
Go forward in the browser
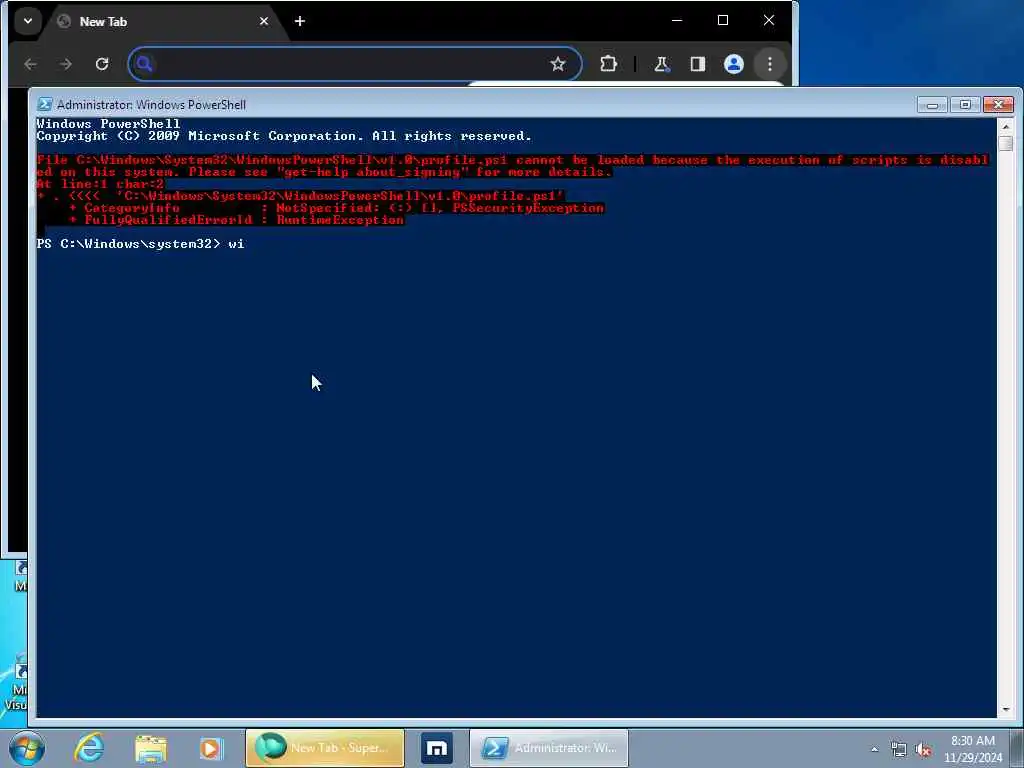click(65, 64)
